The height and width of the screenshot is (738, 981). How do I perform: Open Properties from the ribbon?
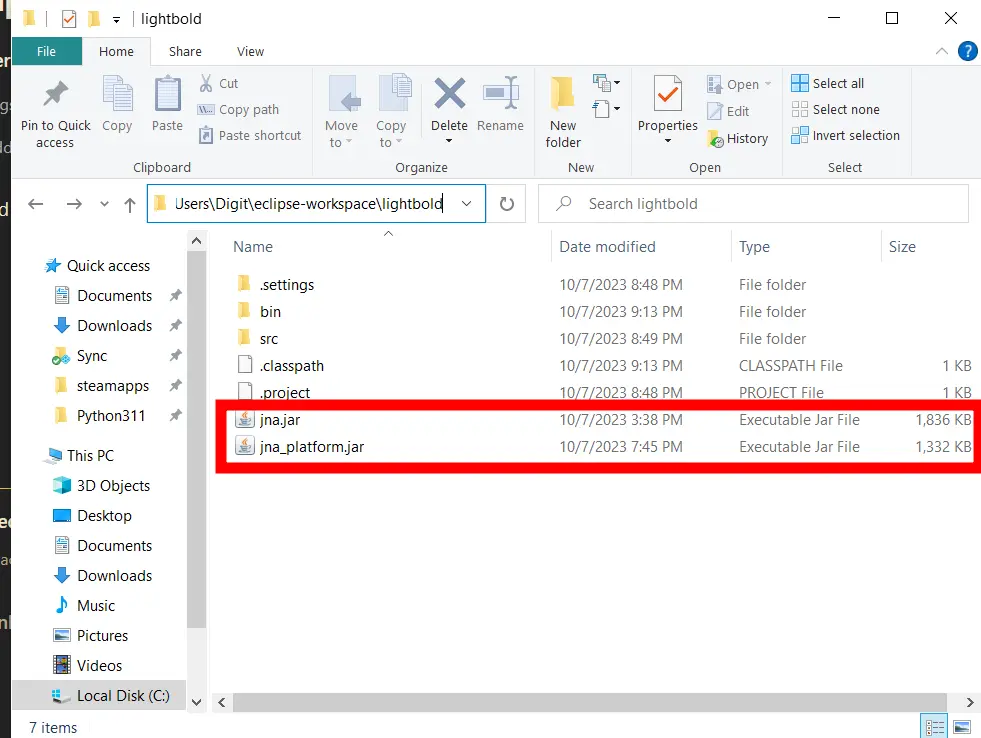point(667,97)
